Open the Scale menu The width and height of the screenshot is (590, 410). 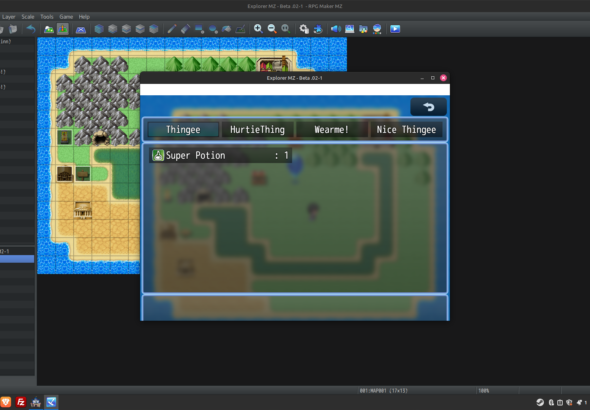[x=28, y=17]
